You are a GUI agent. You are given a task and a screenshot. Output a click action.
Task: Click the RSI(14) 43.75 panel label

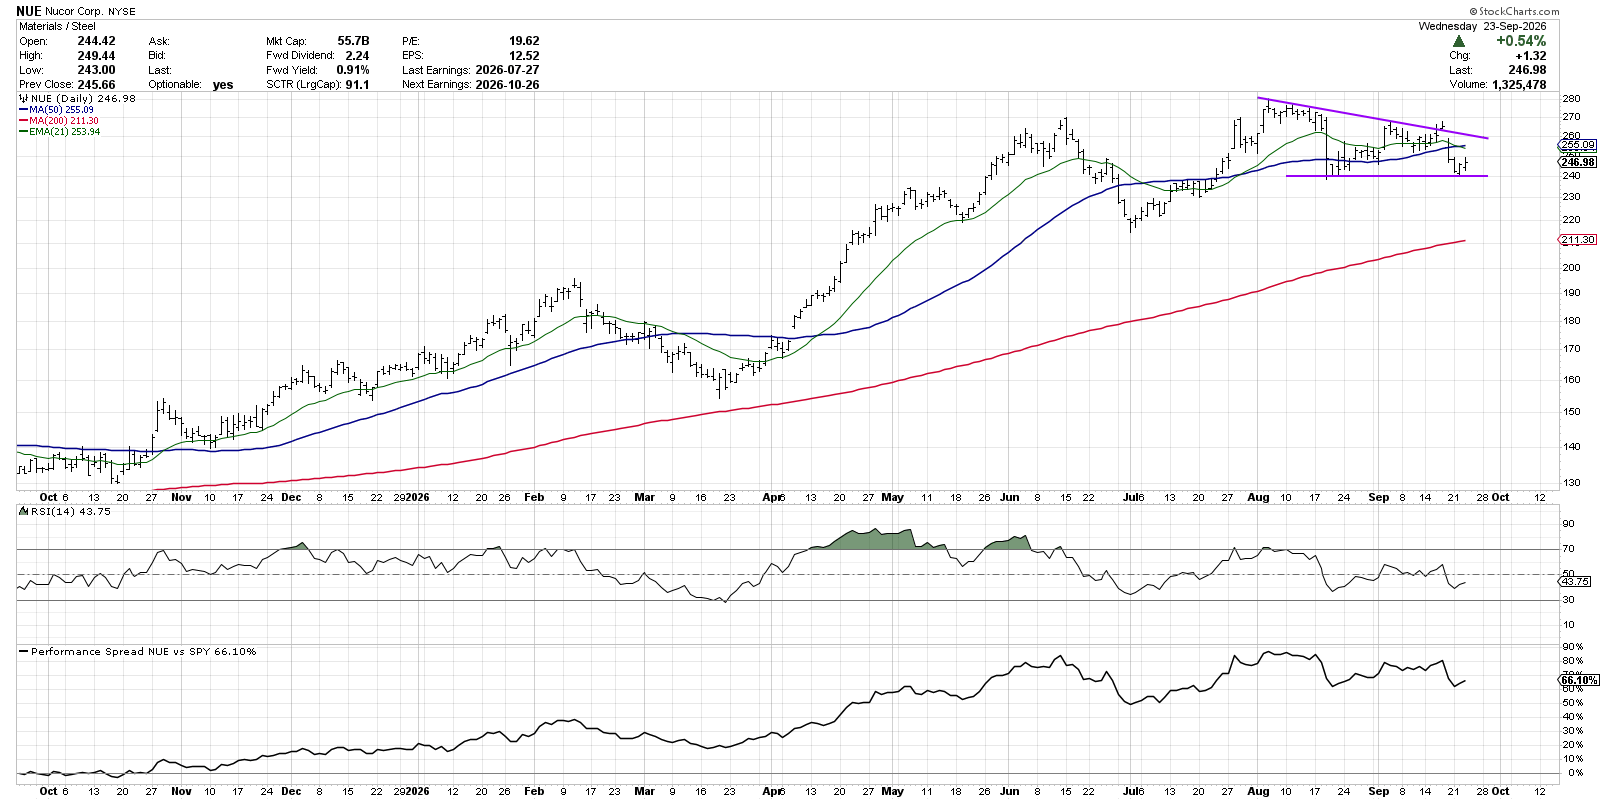66,511
